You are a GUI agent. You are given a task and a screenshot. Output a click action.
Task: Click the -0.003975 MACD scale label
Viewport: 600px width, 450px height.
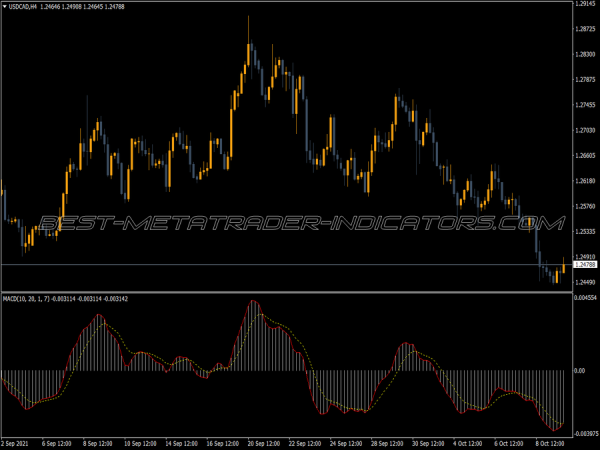(x=585, y=434)
